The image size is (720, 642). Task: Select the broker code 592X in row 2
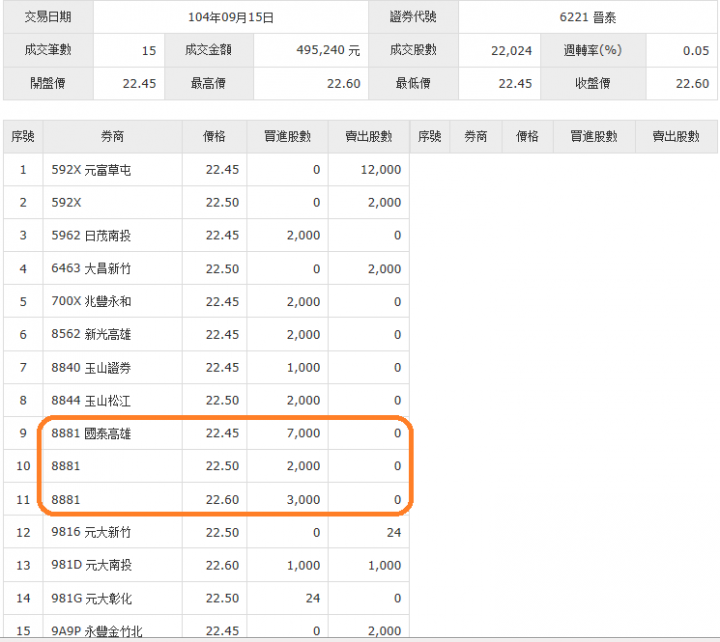(66, 203)
